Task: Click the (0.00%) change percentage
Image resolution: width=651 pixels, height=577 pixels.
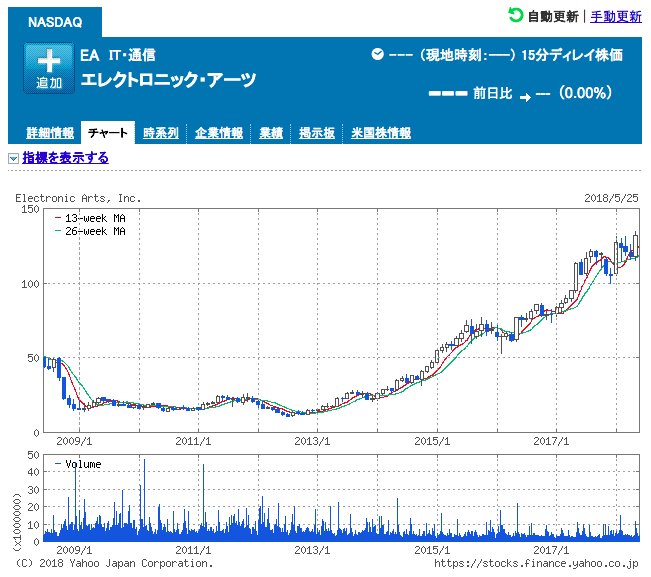Action: pos(585,93)
